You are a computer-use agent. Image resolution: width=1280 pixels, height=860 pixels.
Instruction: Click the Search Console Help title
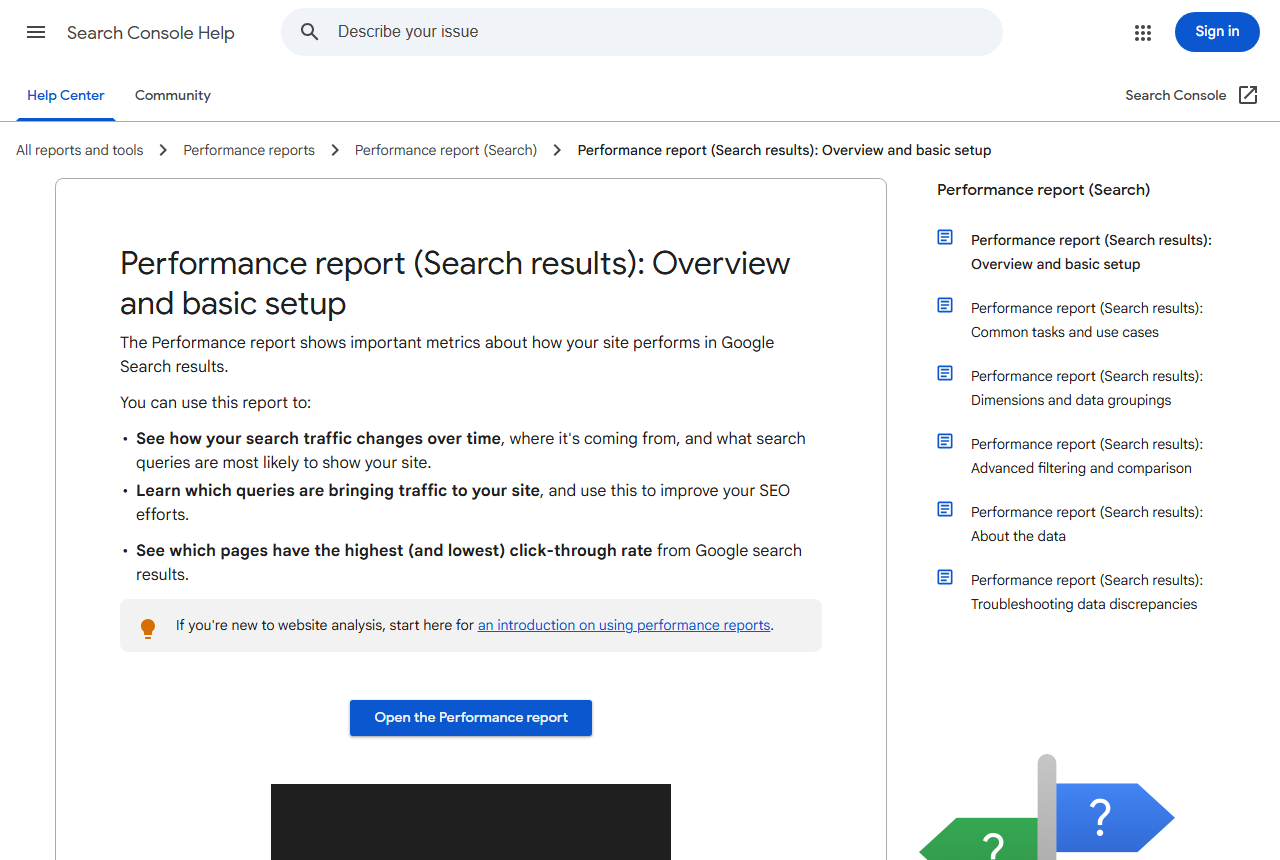pos(151,33)
